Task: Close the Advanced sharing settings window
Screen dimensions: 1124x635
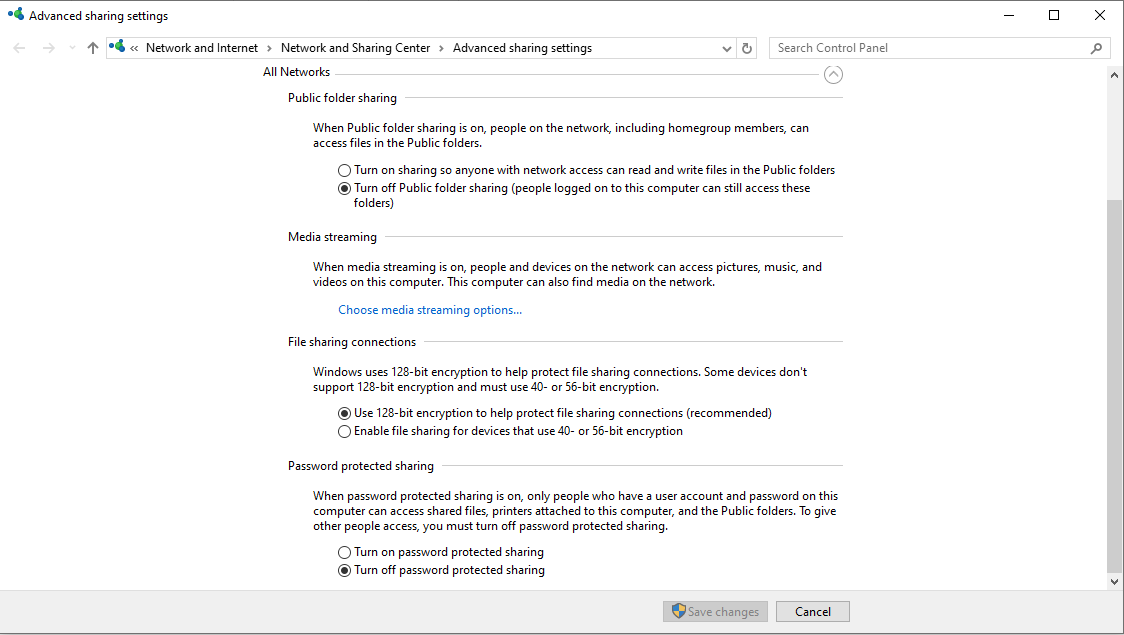Action: click(x=1100, y=15)
